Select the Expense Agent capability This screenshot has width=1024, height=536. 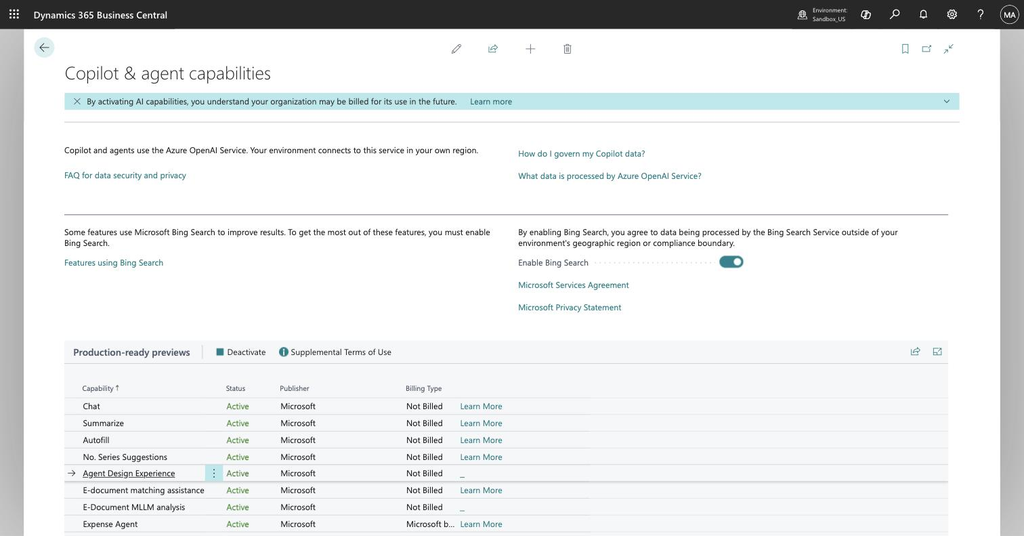click(110, 524)
